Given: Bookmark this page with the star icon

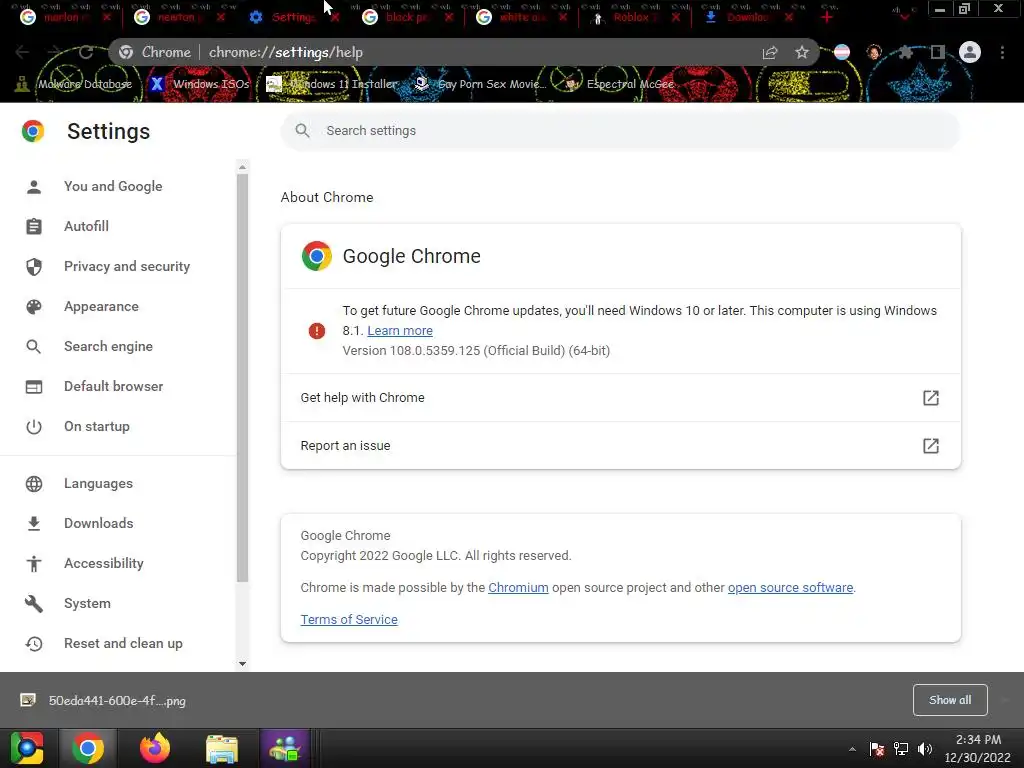Looking at the screenshot, I should click(802, 52).
